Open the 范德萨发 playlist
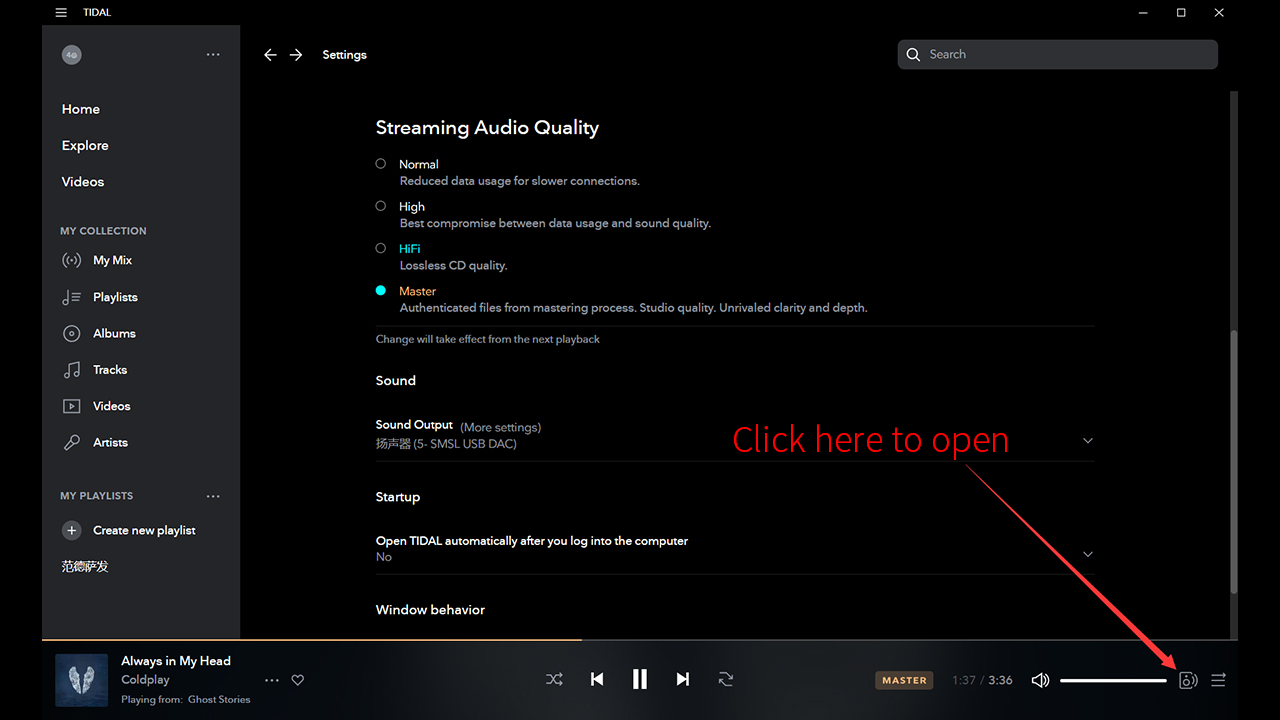 [x=85, y=566]
